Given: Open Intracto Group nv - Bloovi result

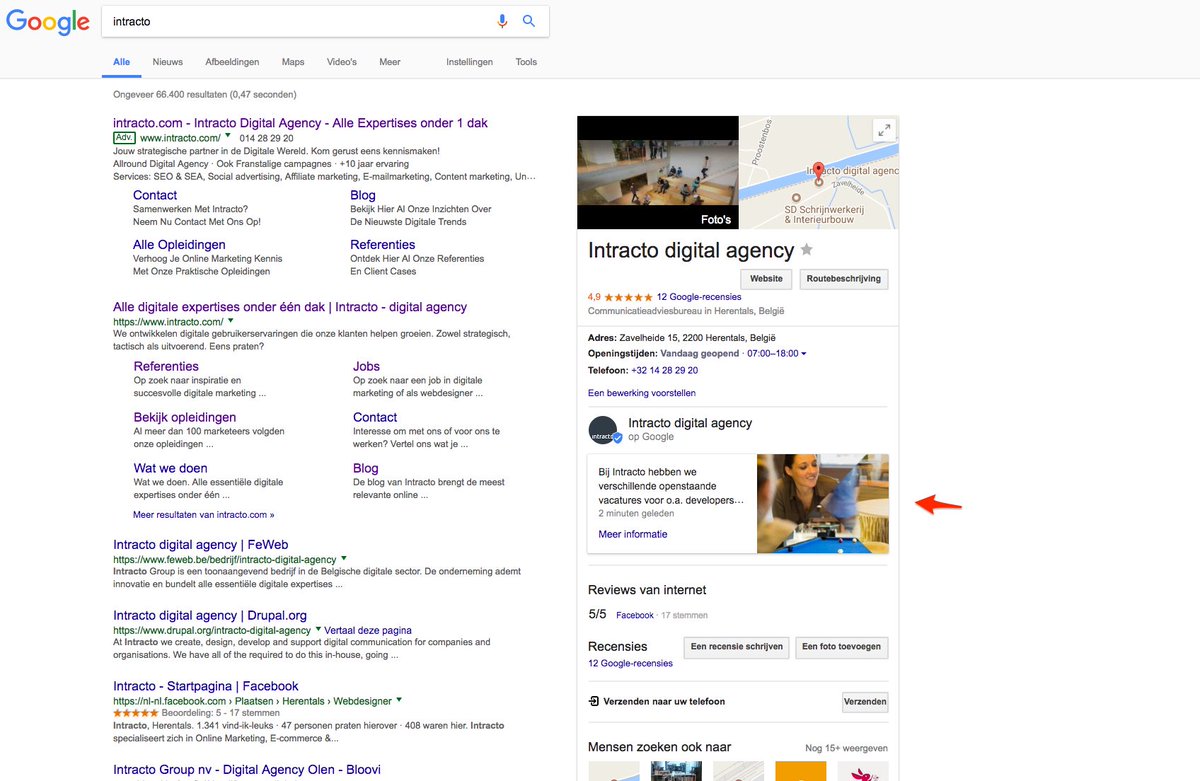Looking at the screenshot, I should tap(247, 770).
